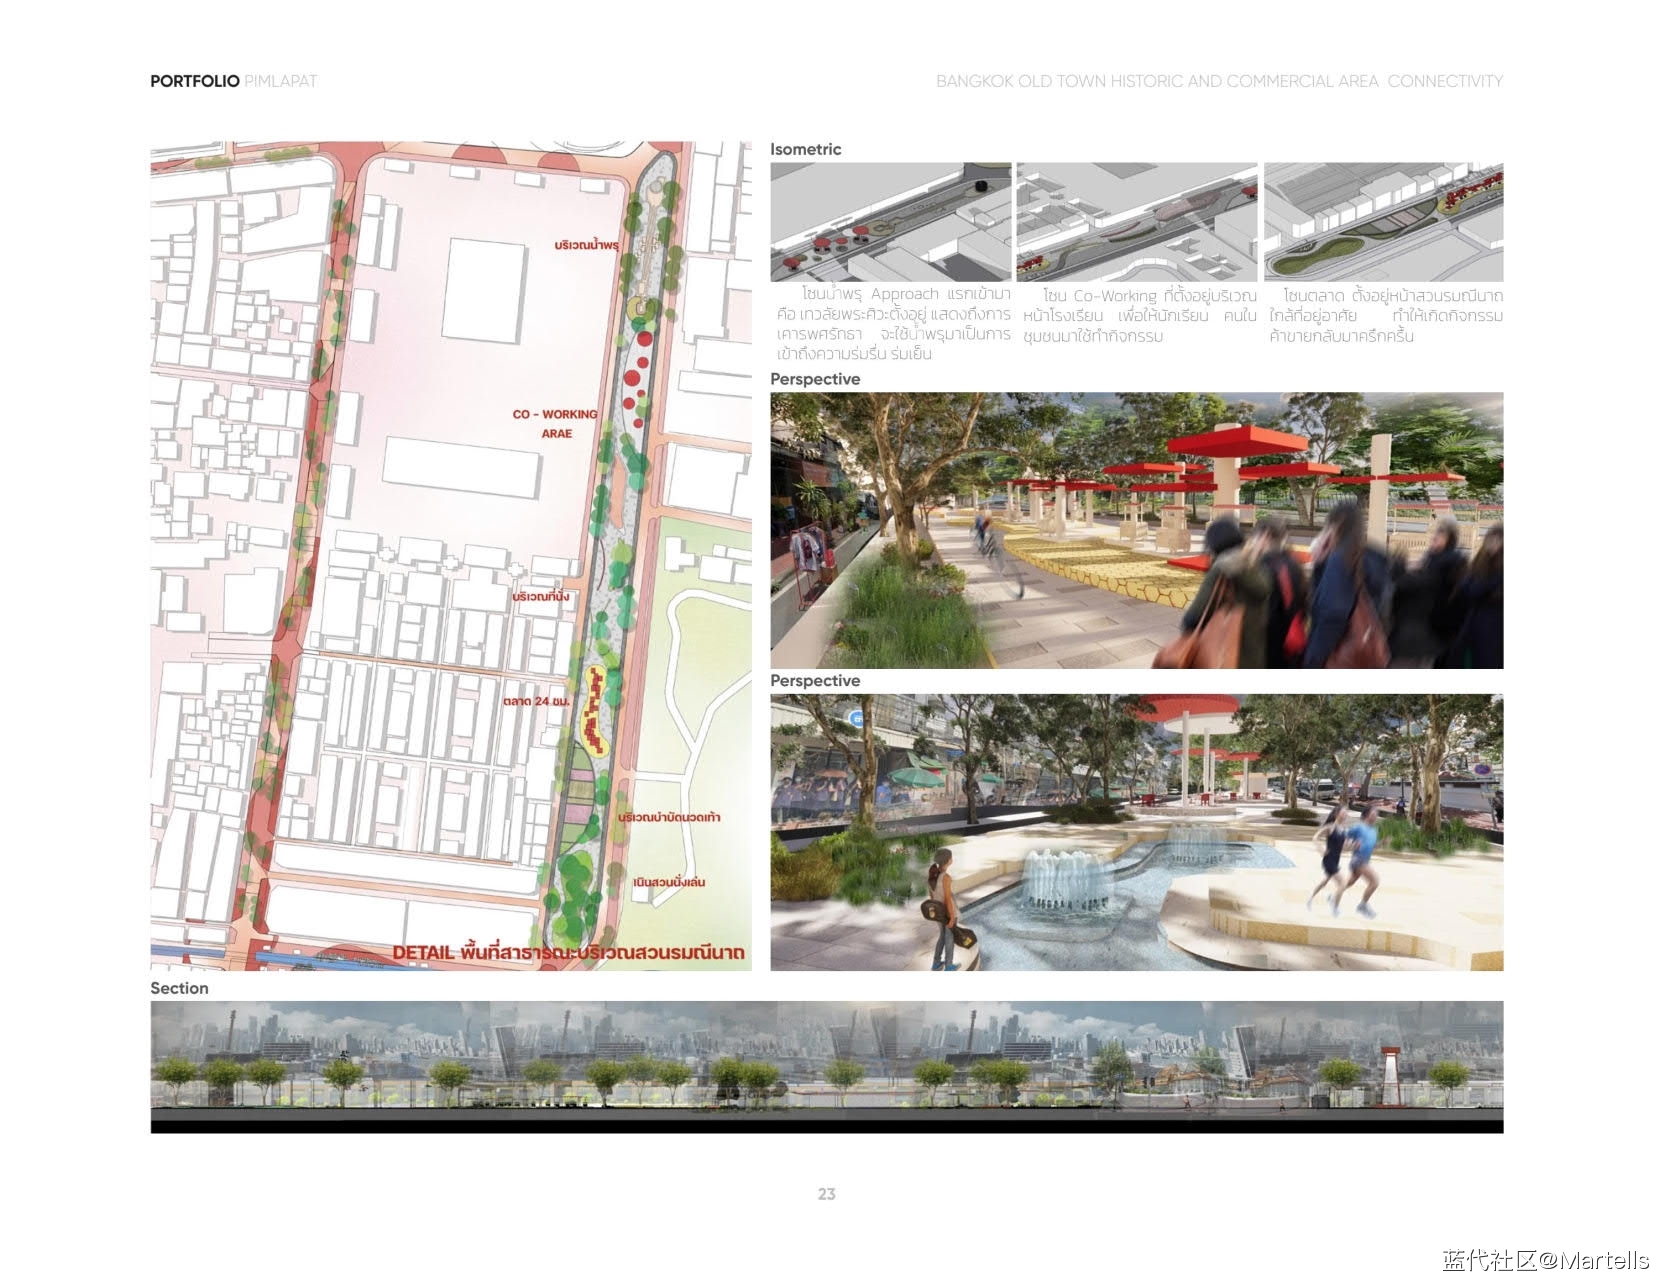Screen dimensions: 1653x1276
Task: Open the isometric thumbnail with red circular canopies
Action: [890, 222]
